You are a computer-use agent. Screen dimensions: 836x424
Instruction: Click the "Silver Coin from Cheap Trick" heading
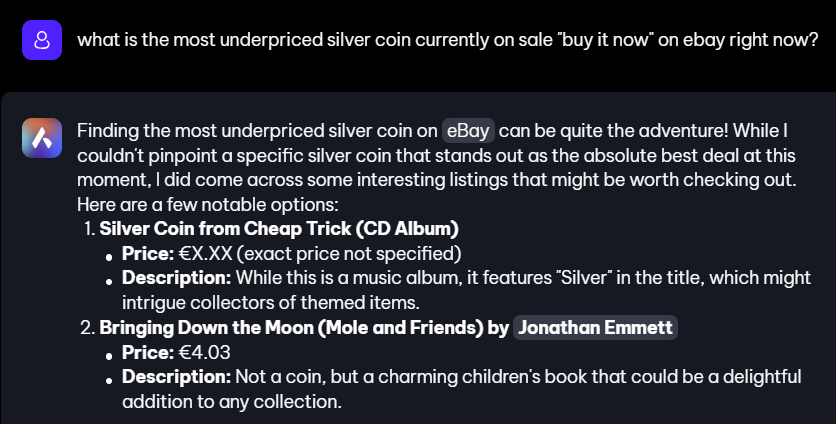coord(278,228)
